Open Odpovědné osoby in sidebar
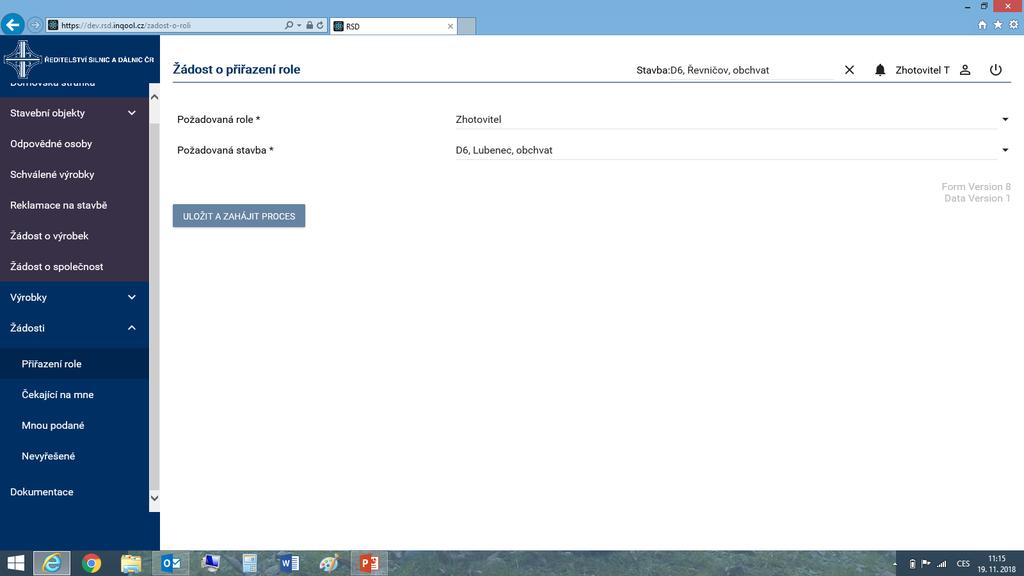The width and height of the screenshot is (1024, 576). tap(74, 144)
